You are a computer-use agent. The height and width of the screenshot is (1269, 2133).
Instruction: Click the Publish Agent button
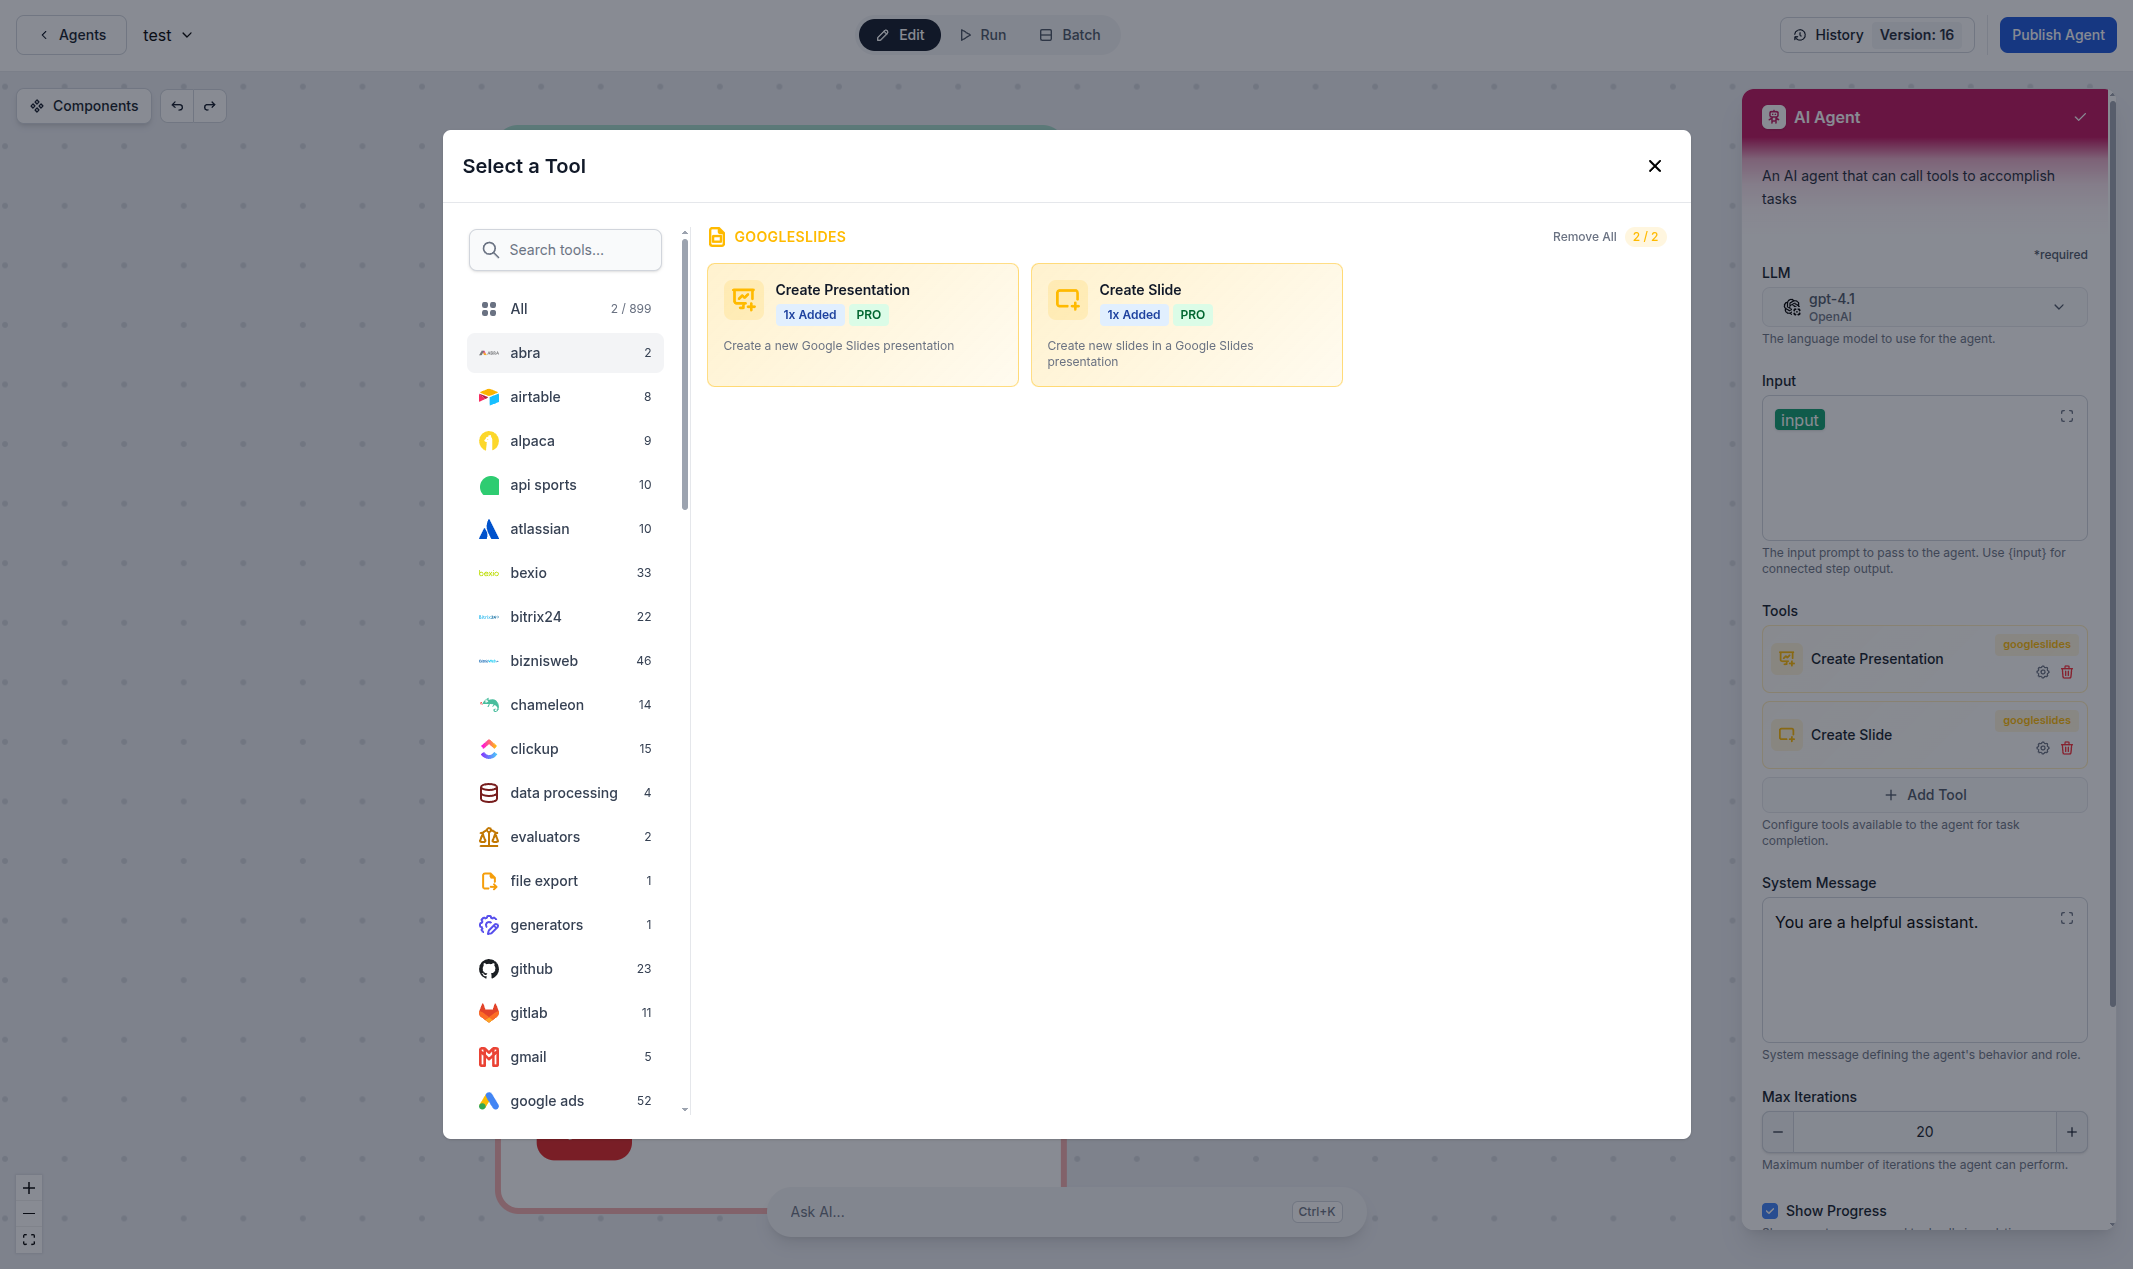click(x=2057, y=34)
